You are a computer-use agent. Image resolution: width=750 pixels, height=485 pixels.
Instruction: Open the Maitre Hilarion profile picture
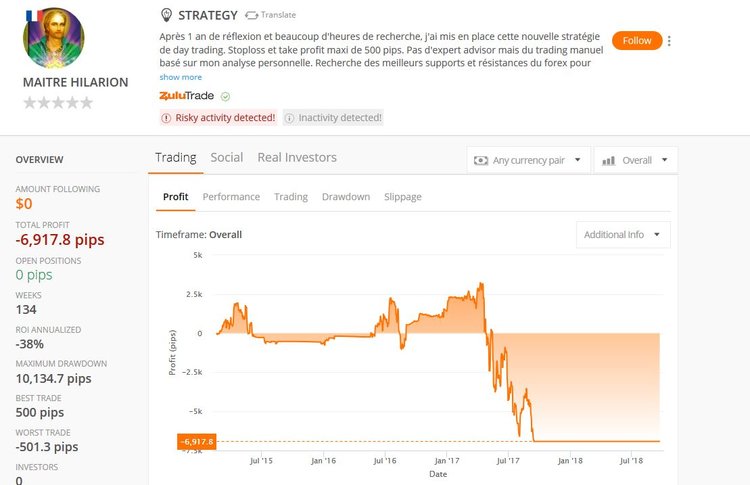[x=53, y=38]
